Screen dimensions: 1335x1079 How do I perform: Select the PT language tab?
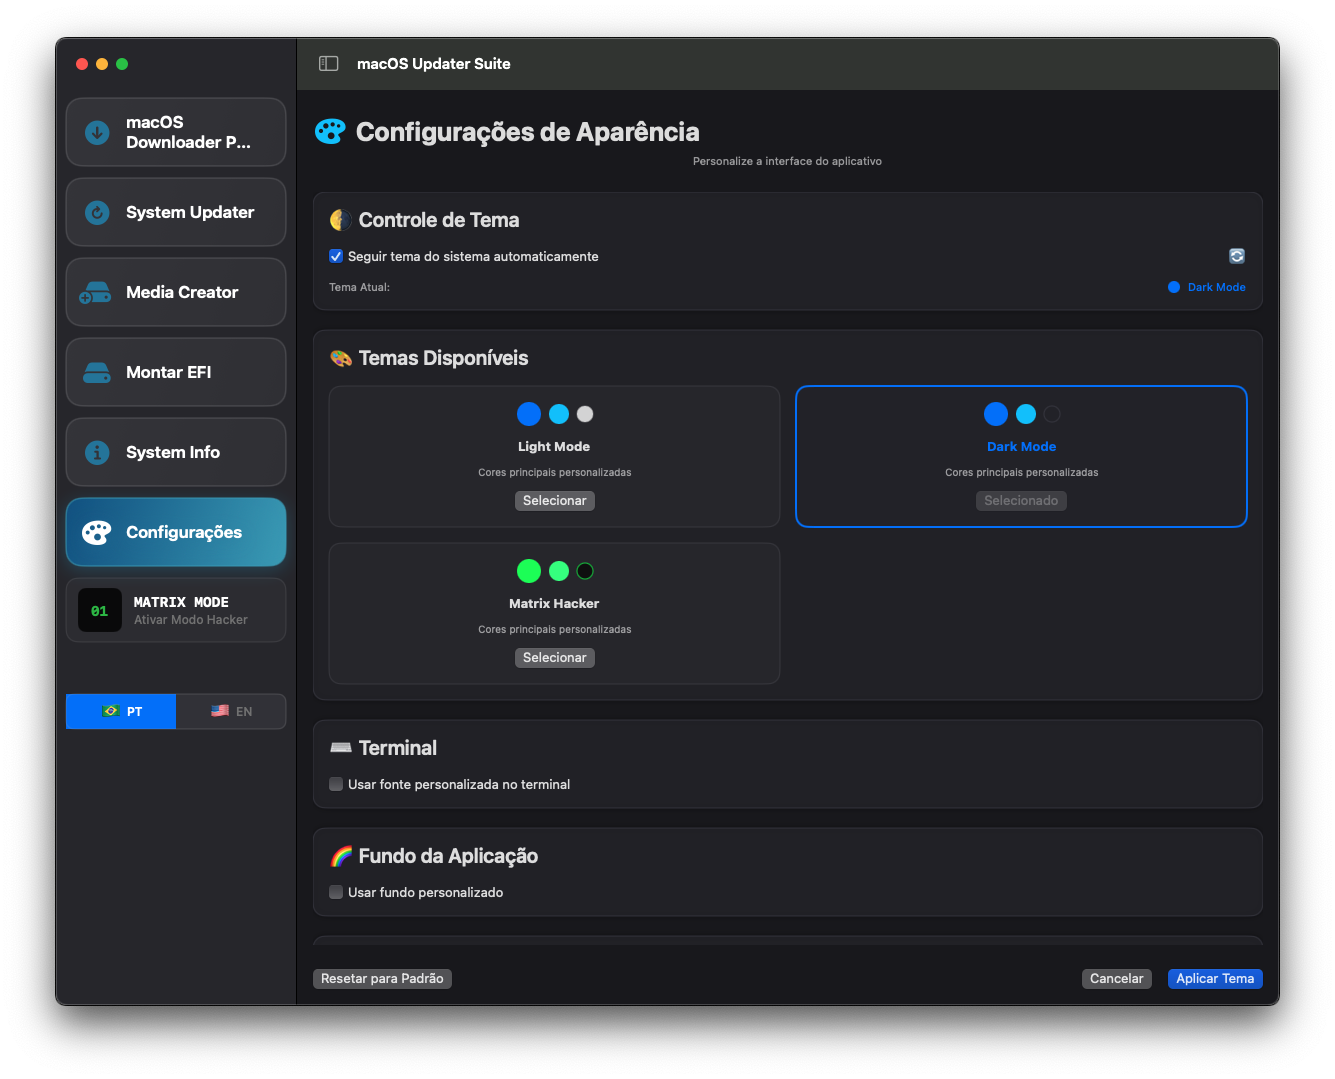click(x=120, y=711)
